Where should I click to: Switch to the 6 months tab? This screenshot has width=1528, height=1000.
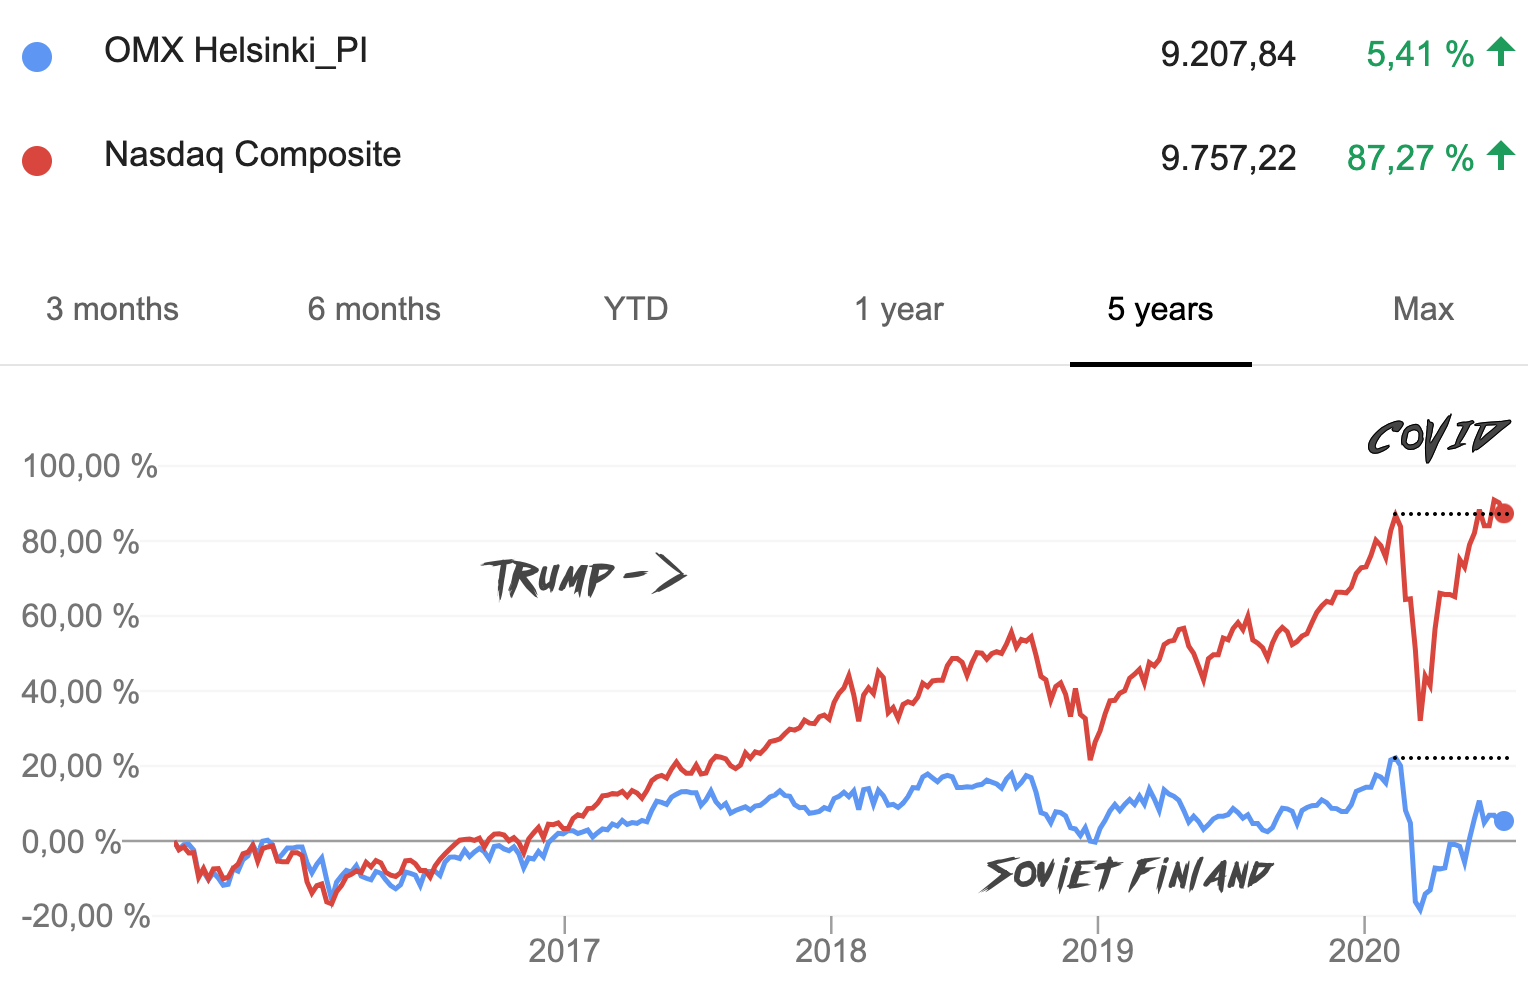coord(374,309)
